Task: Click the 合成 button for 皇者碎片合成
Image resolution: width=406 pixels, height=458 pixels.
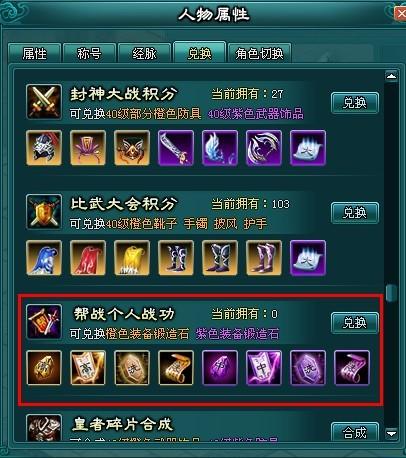Action: [355, 432]
